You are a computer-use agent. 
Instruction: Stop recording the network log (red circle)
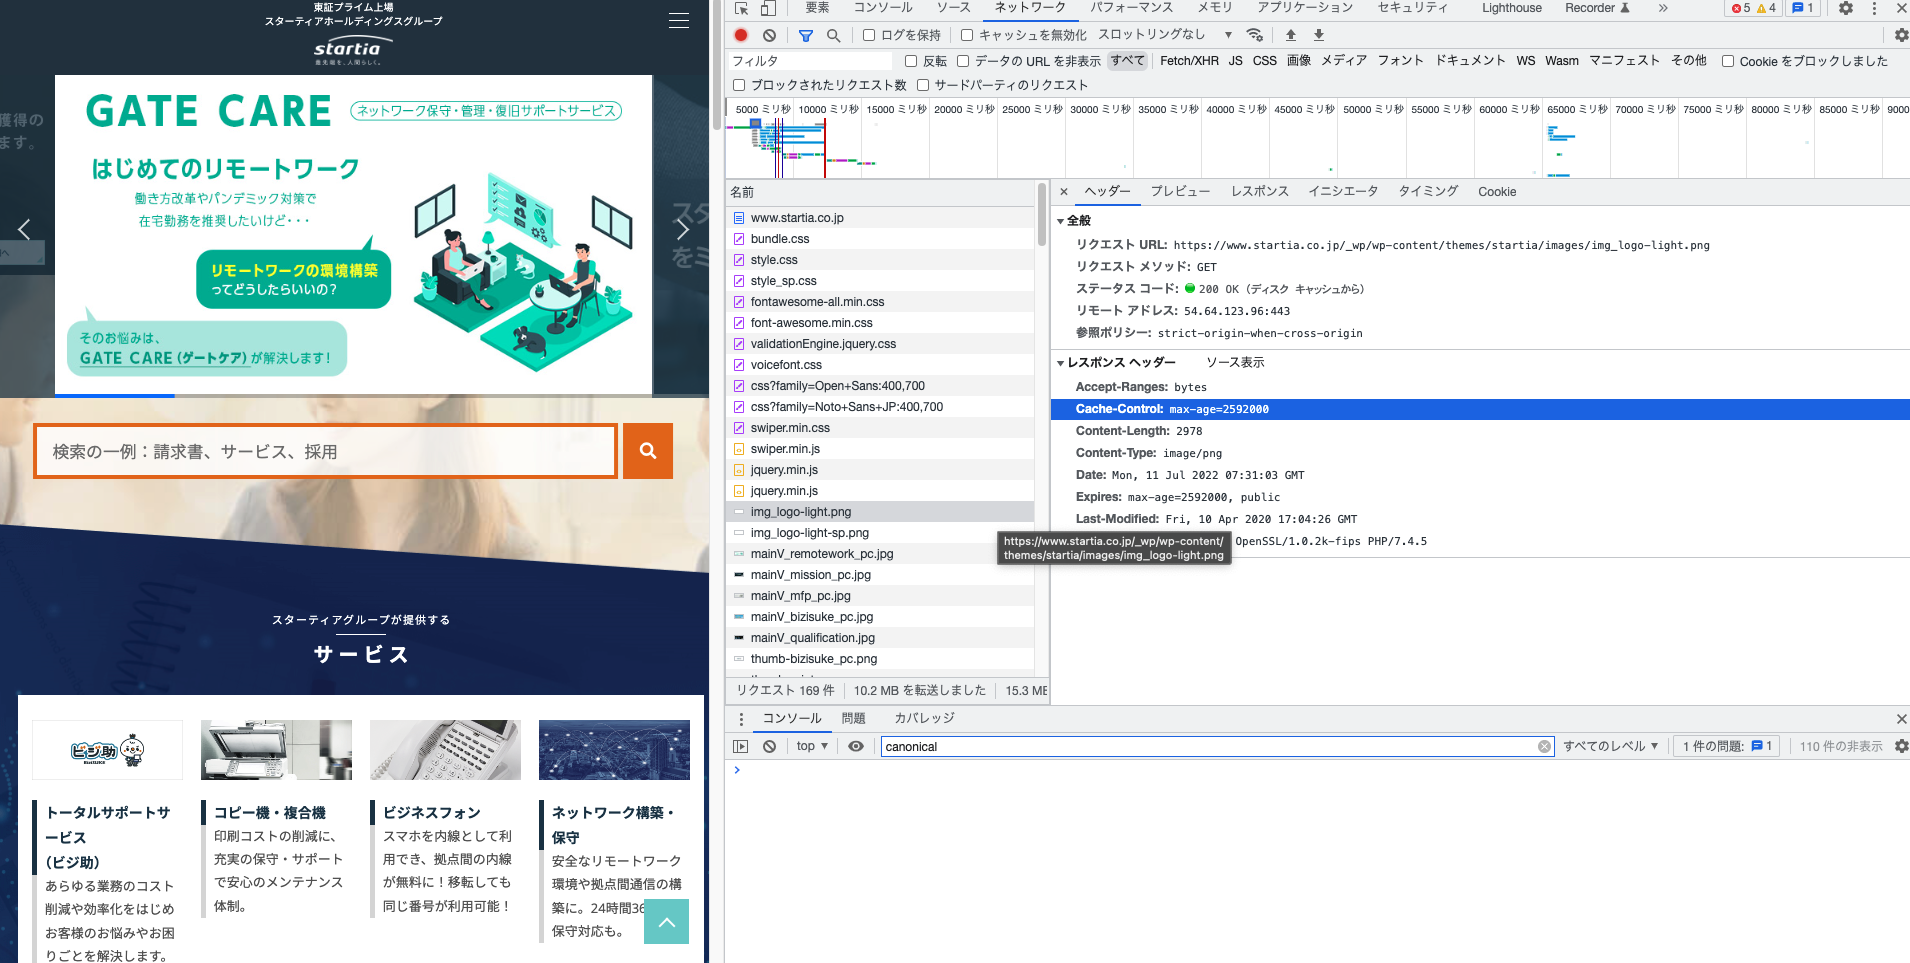pos(741,35)
